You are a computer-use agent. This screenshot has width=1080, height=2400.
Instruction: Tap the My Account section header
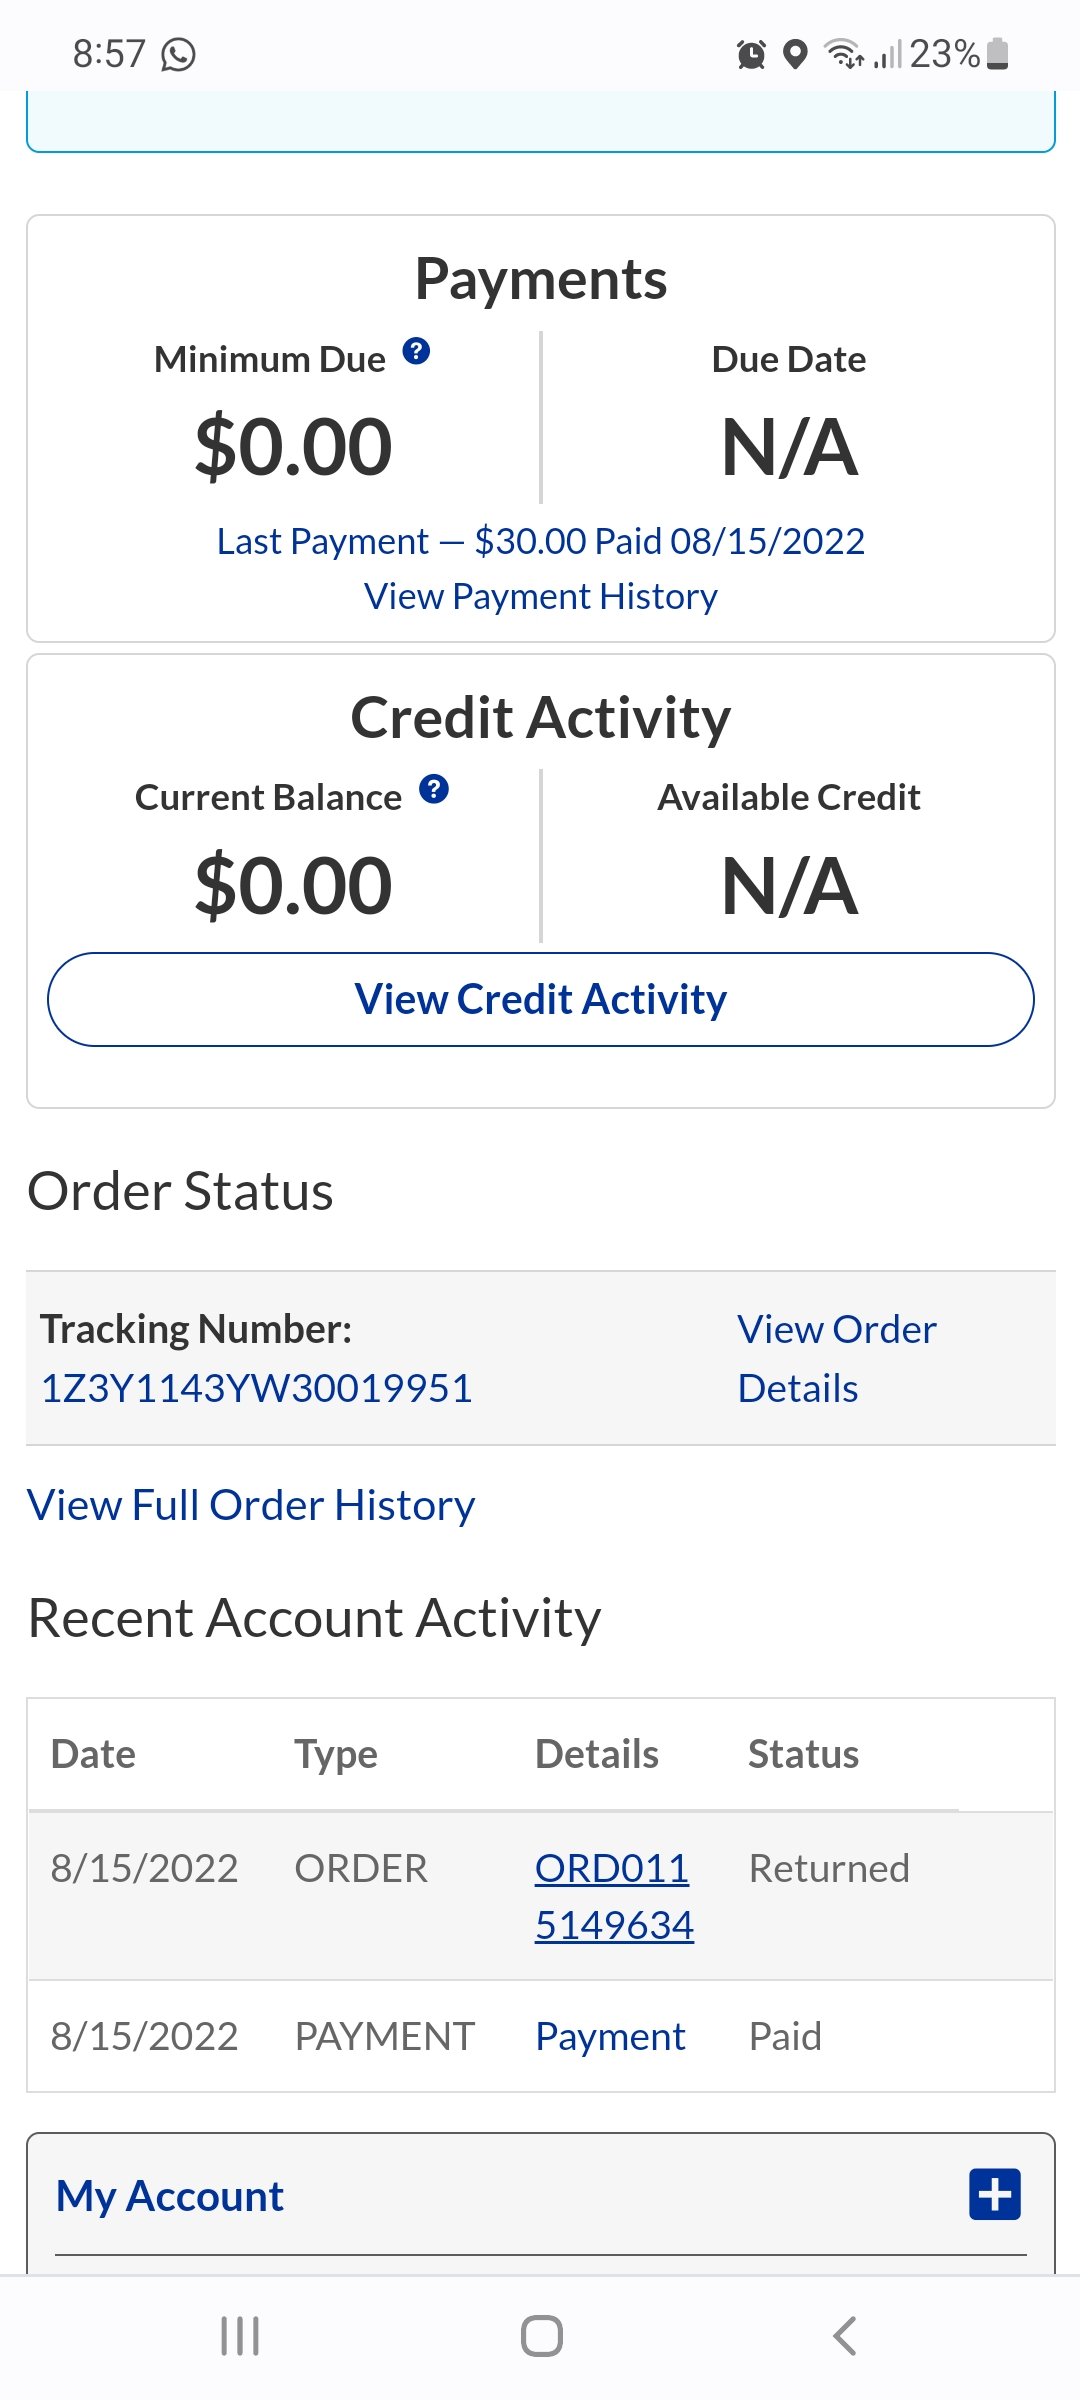[170, 2196]
